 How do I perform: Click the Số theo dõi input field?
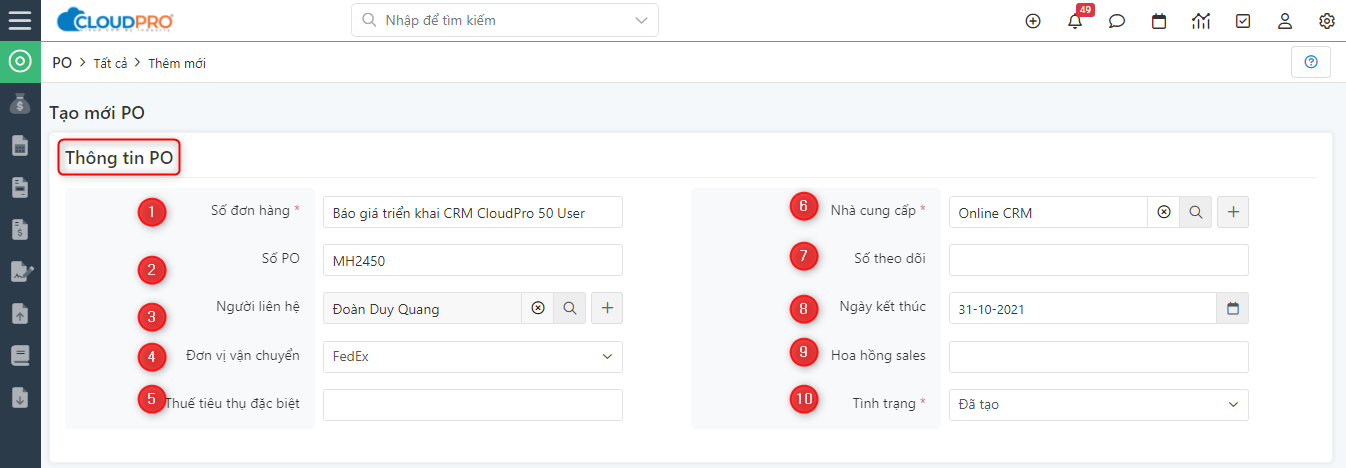pyautogui.click(x=1098, y=260)
